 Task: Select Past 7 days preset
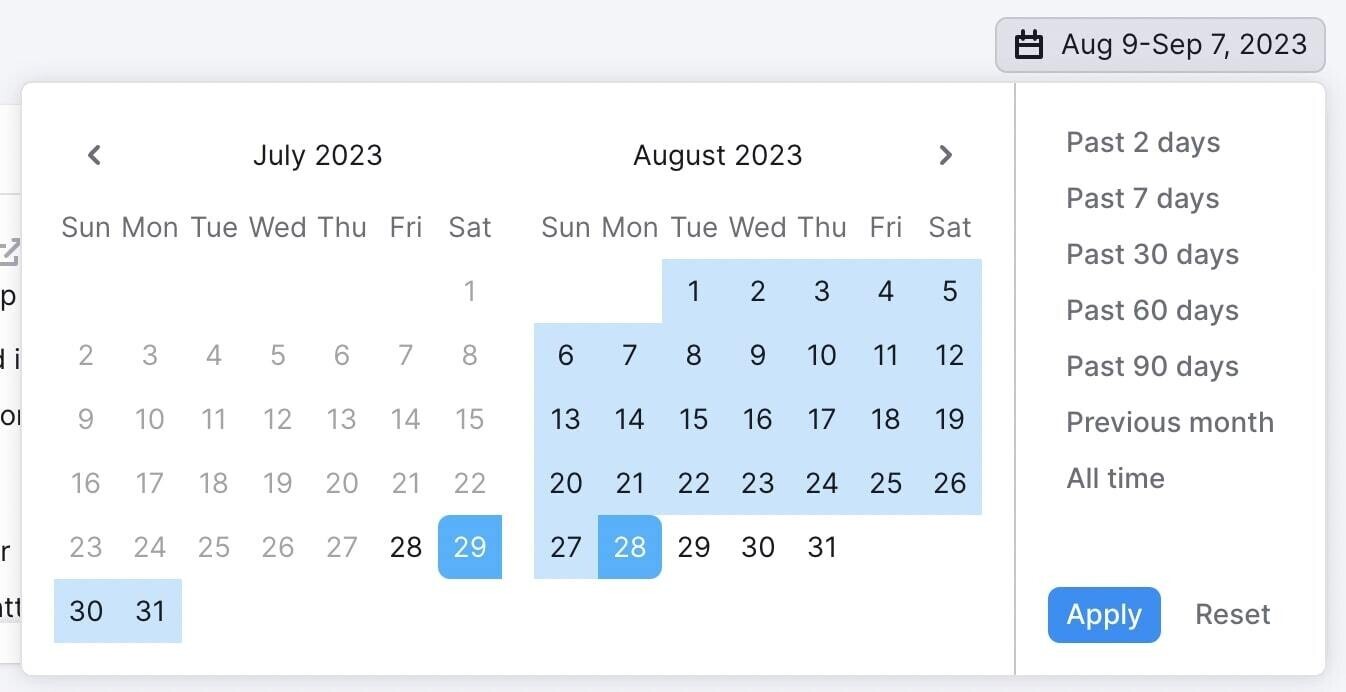pyautogui.click(x=1143, y=198)
